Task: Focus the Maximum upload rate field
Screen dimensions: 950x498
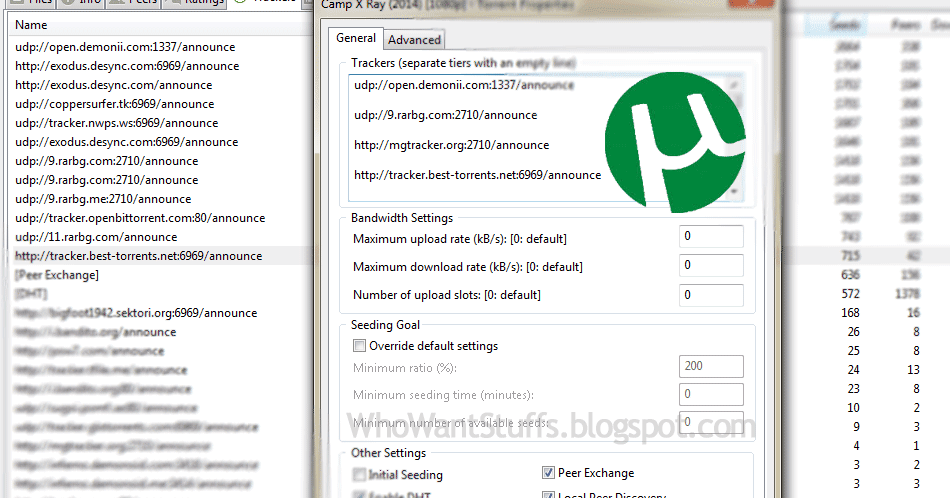Action: point(711,236)
